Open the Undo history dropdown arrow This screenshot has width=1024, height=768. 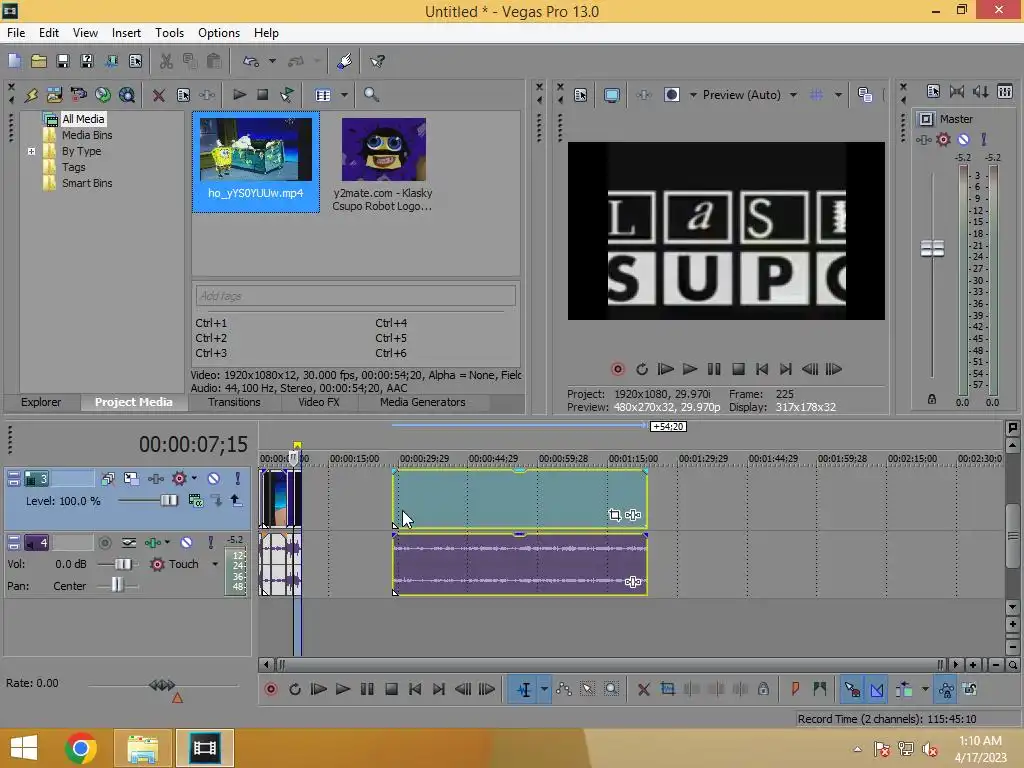coord(272,61)
